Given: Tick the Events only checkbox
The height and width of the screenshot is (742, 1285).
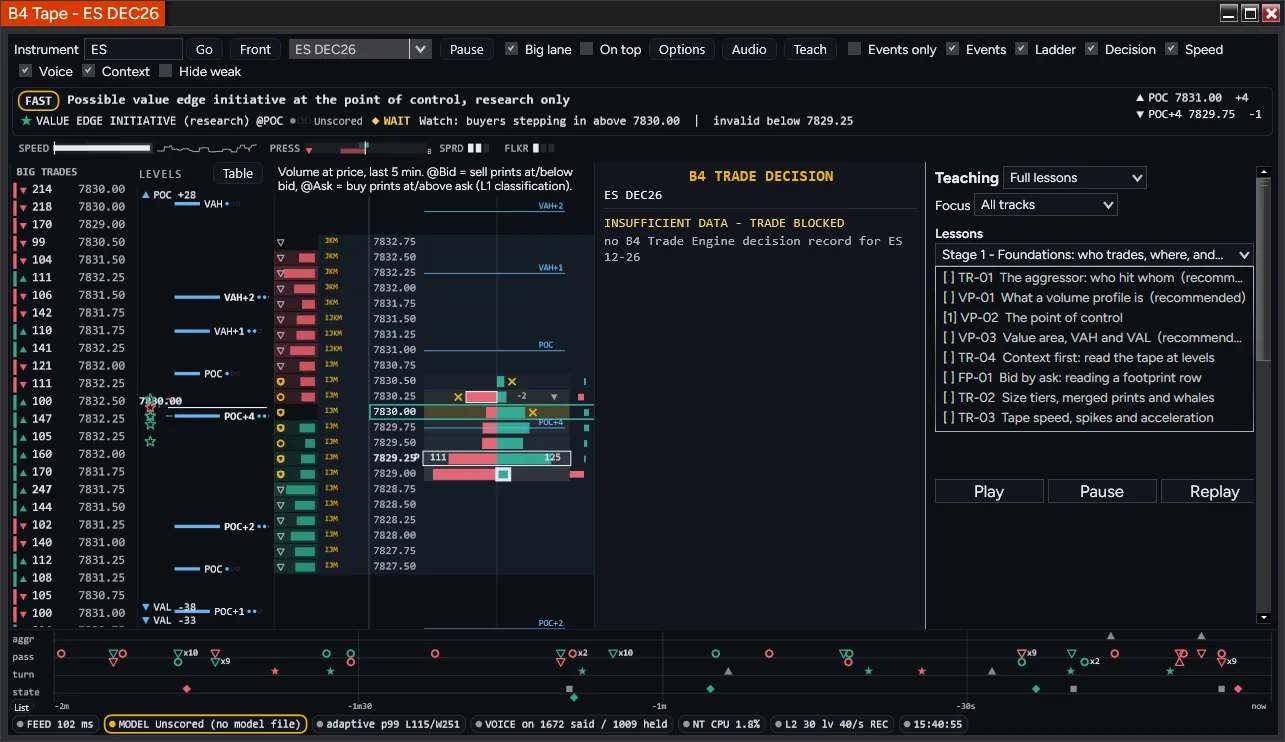Looking at the screenshot, I should point(855,49).
